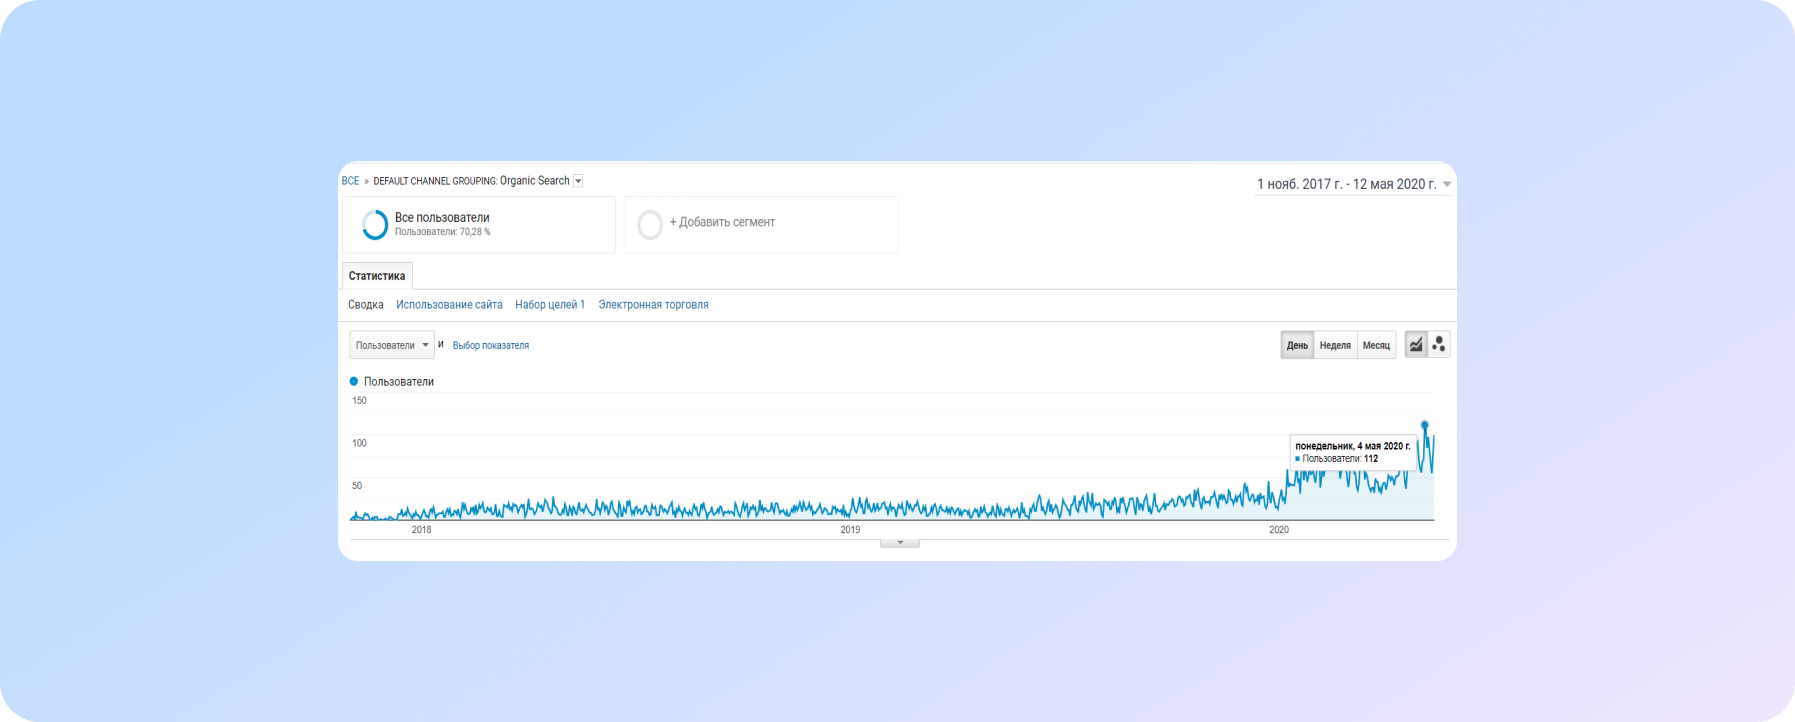Viewport: 1795px width, 722px height.
Task: Click the 2018 label on the chart axis
Action: click(422, 530)
